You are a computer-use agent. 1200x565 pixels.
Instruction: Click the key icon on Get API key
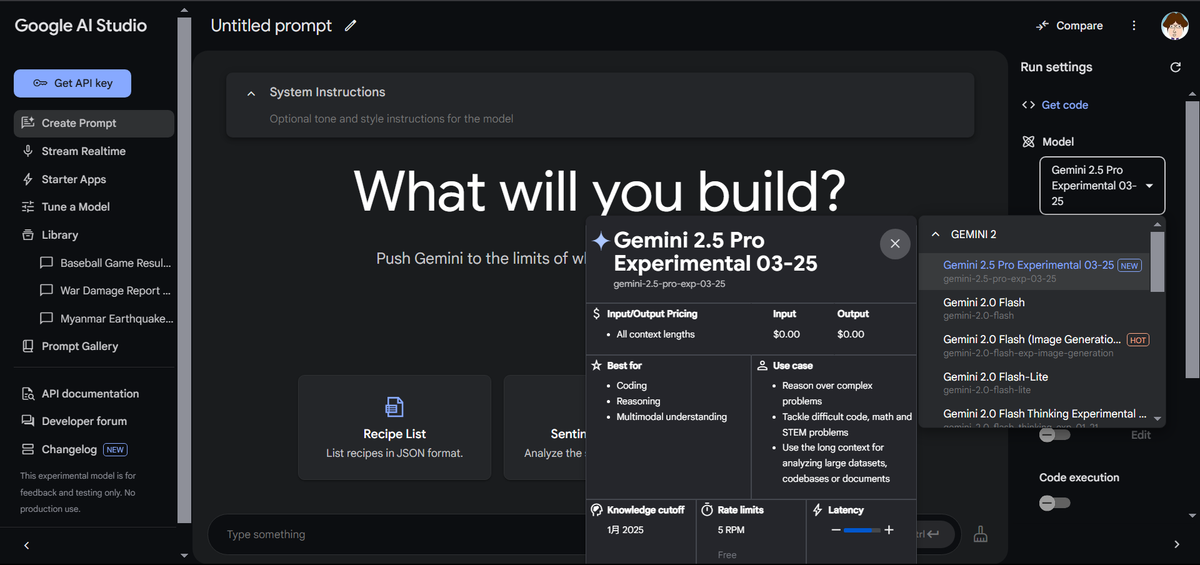pos(40,83)
